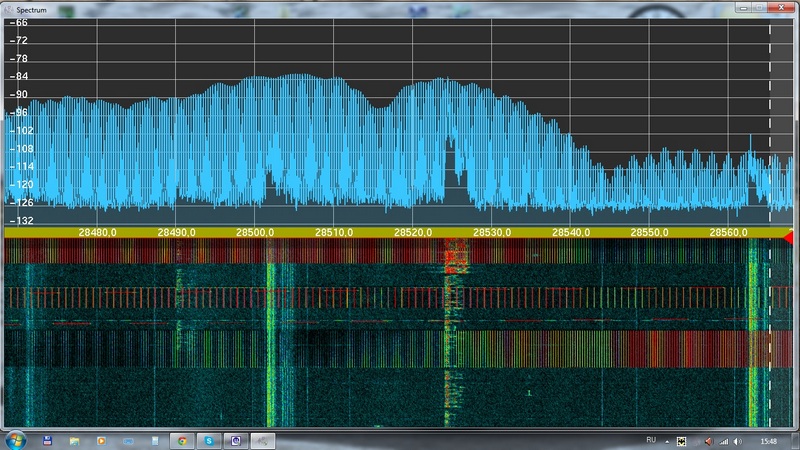Screen dimensions: 800x450
Task: Click the 28530,0 label on frequency scale
Action: pos(491,232)
